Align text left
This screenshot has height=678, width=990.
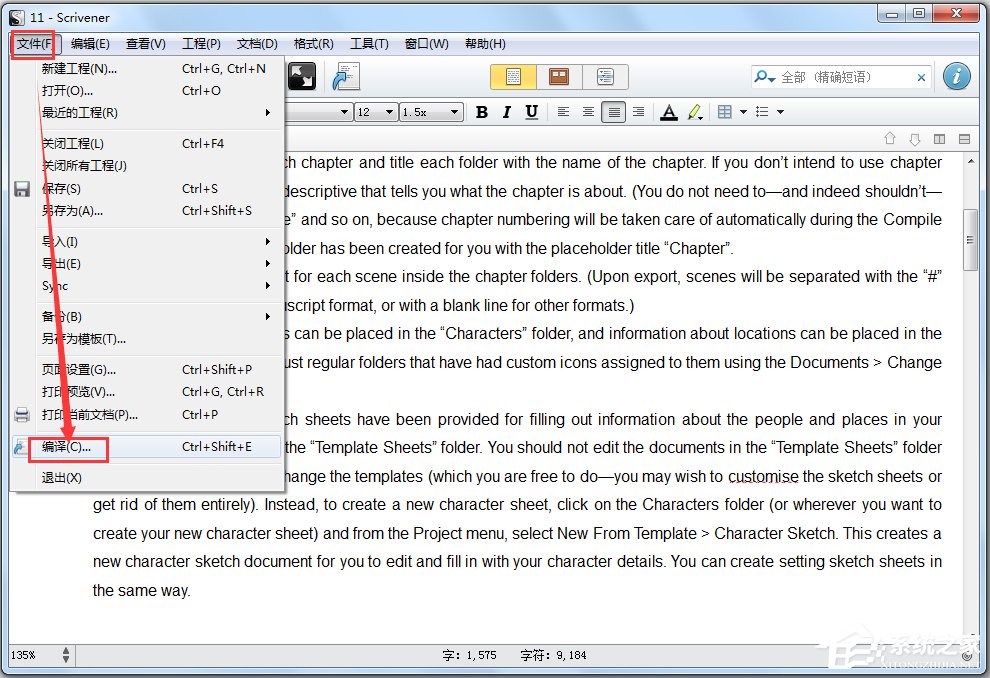point(563,112)
